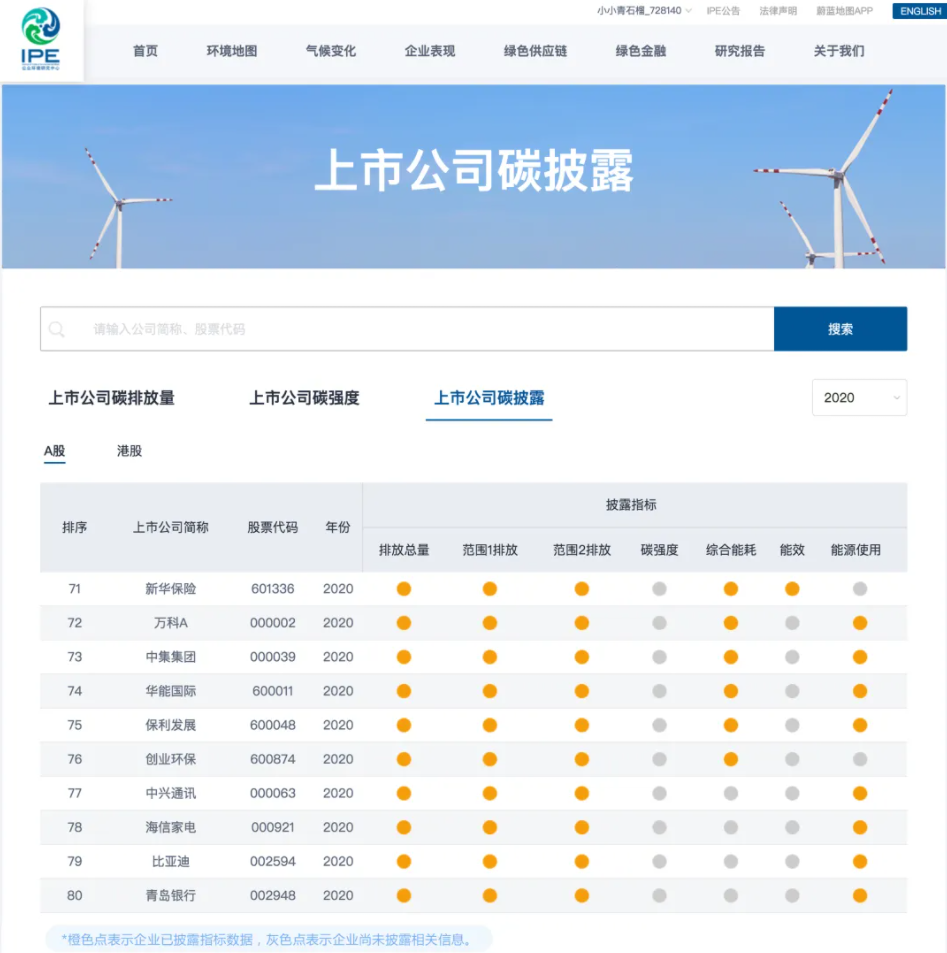
Task: Click 保利发展's orange 综合能耗 dot
Action: click(x=731, y=725)
